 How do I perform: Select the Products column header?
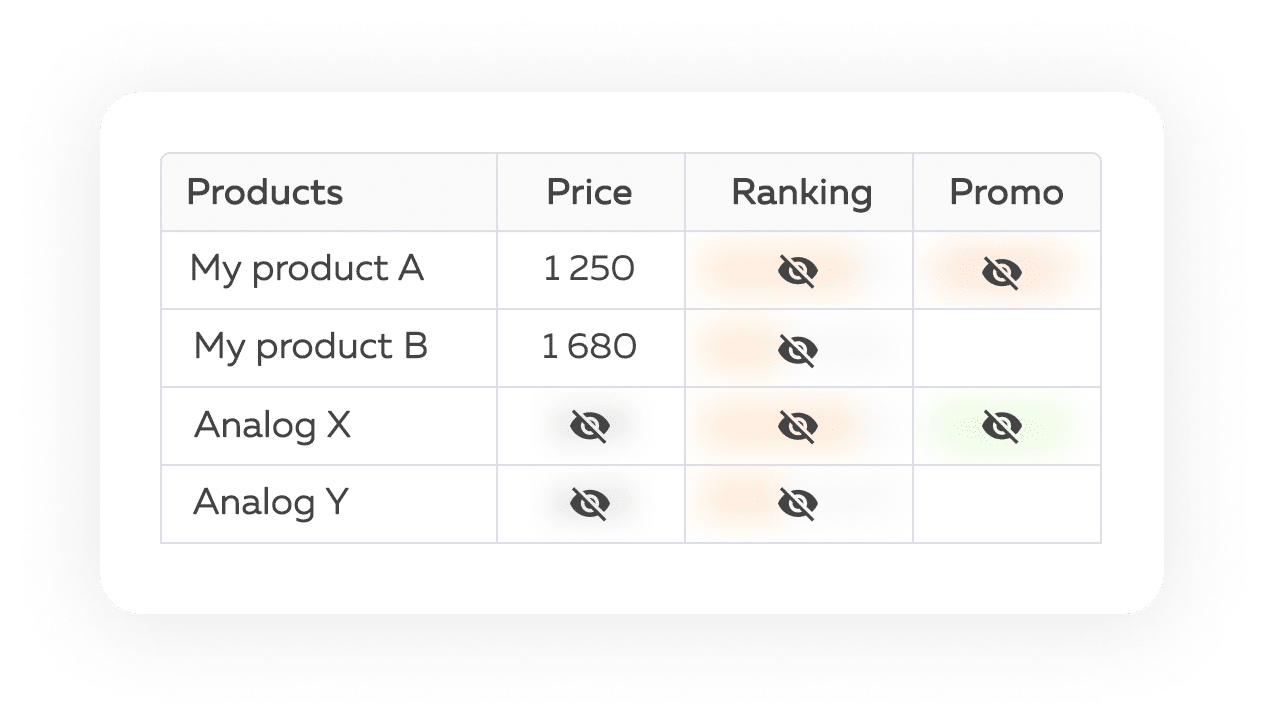265,192
